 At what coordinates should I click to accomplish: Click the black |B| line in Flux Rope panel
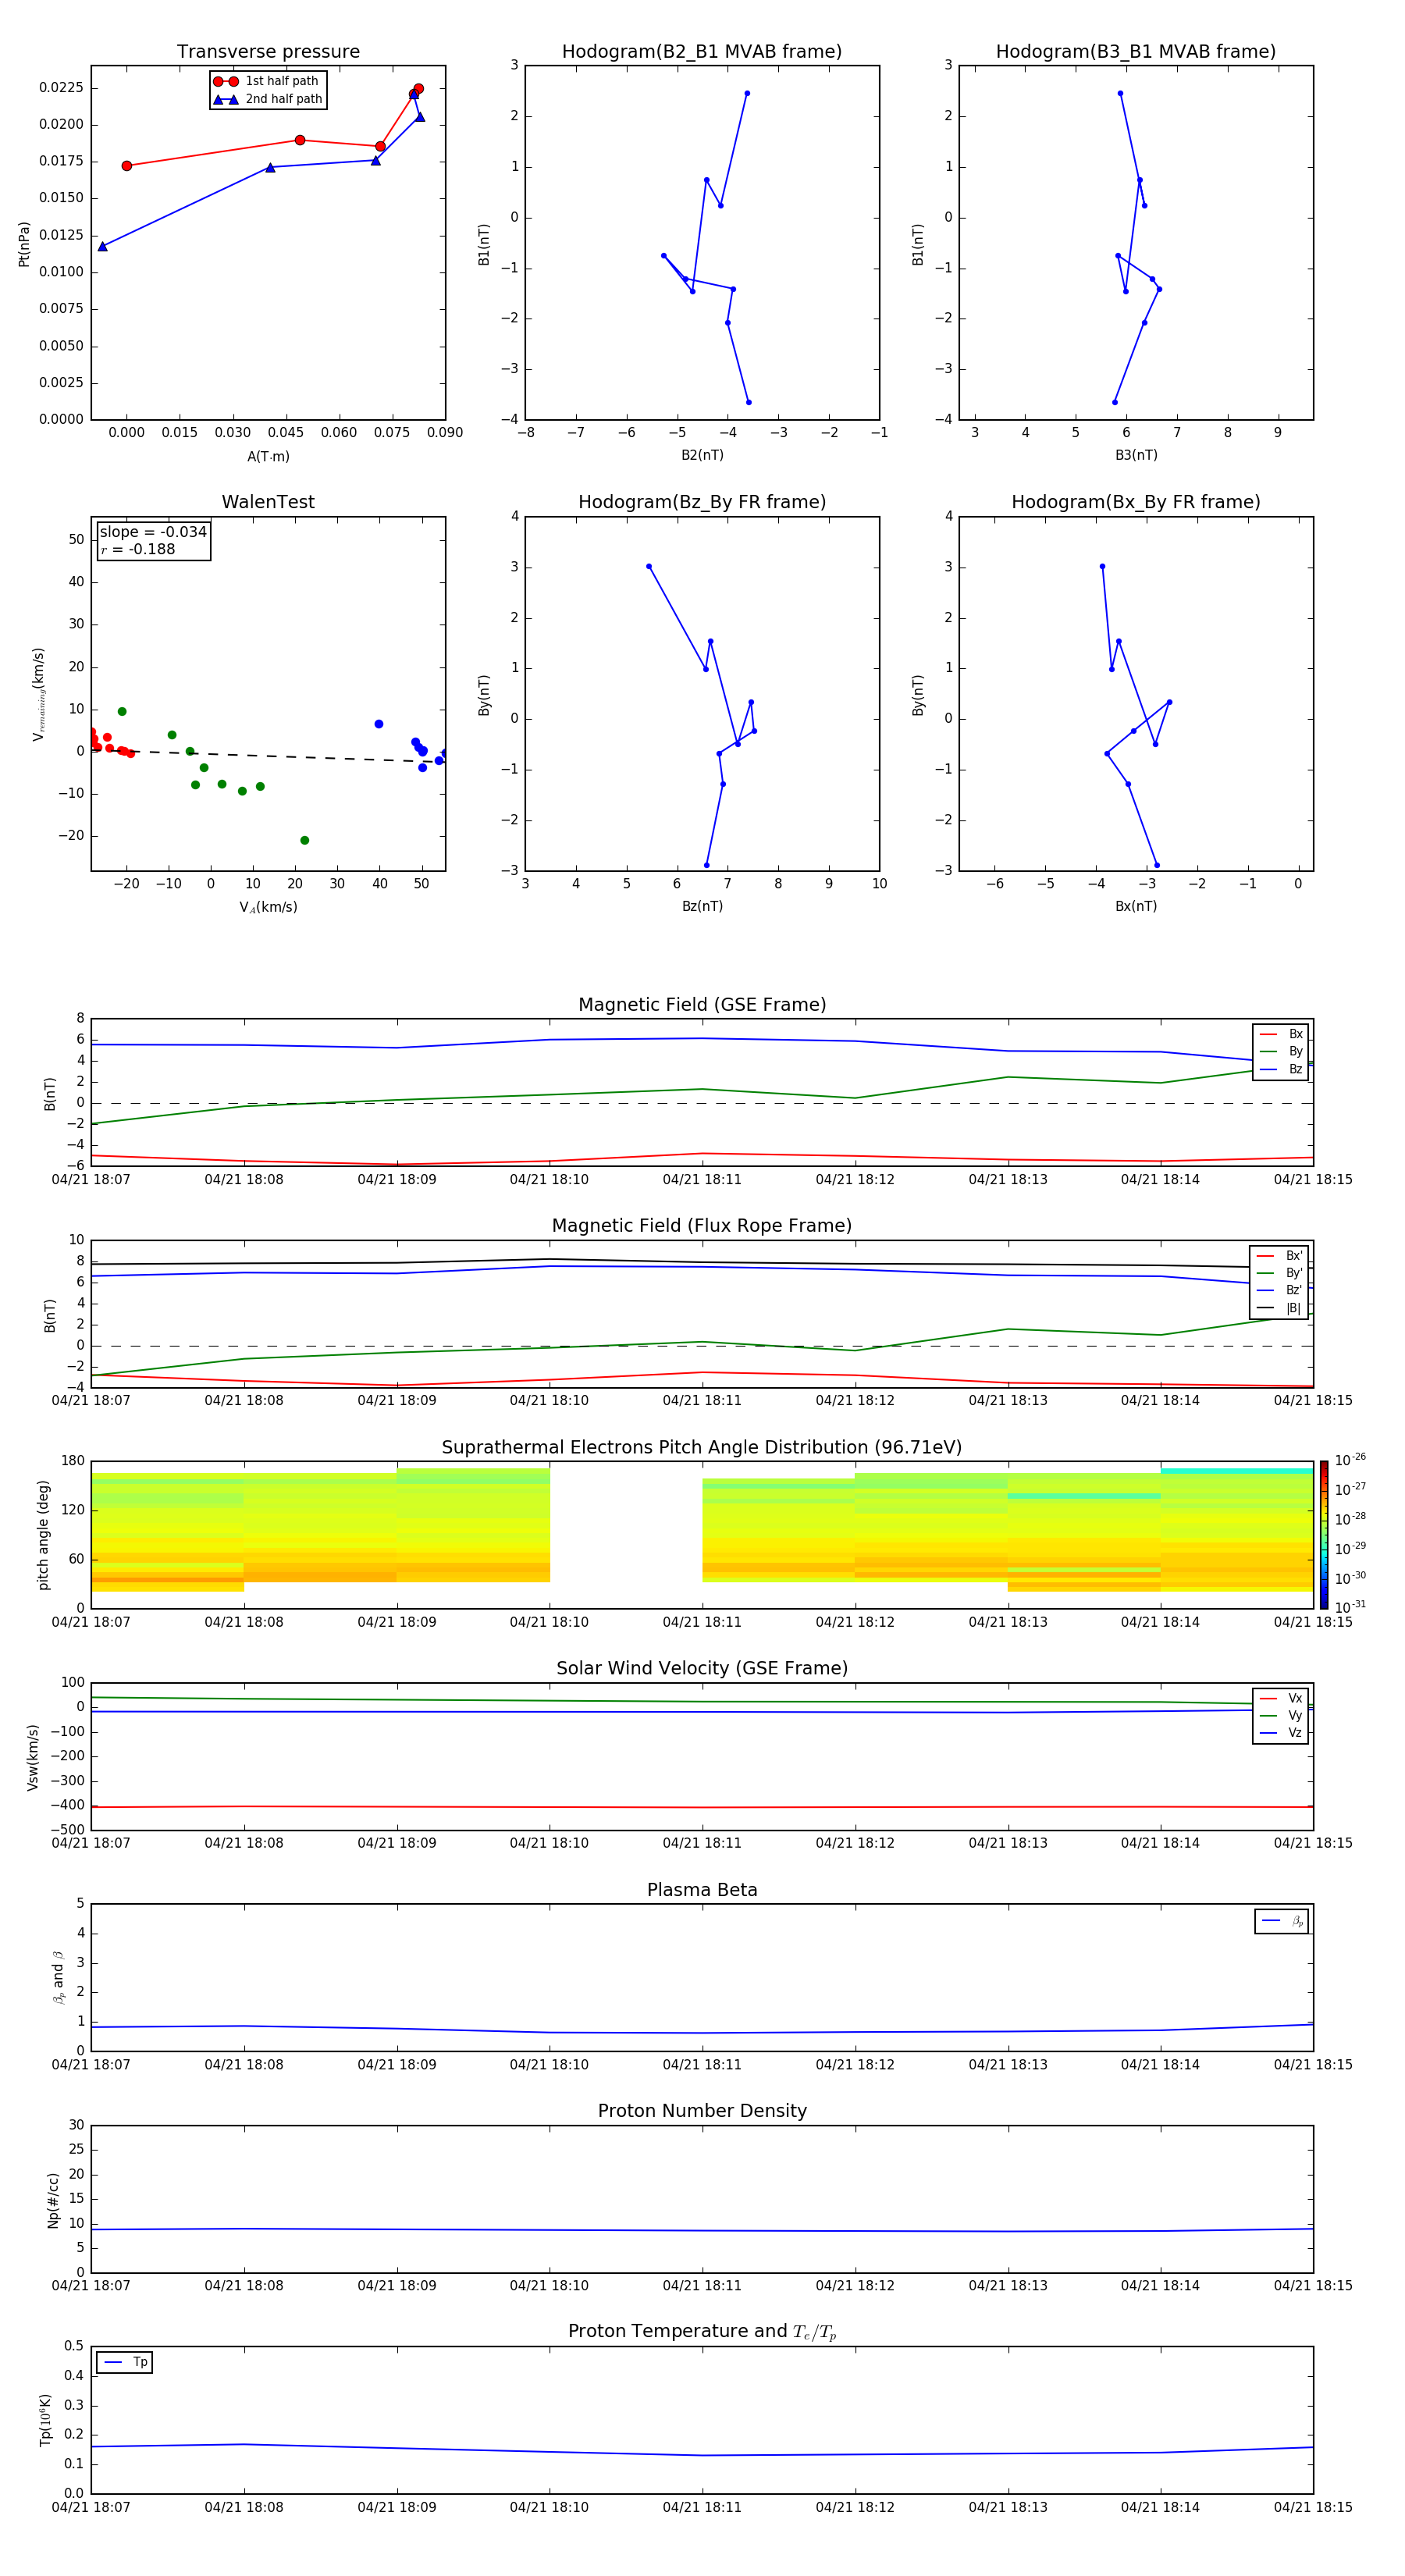click(700, 1262)
